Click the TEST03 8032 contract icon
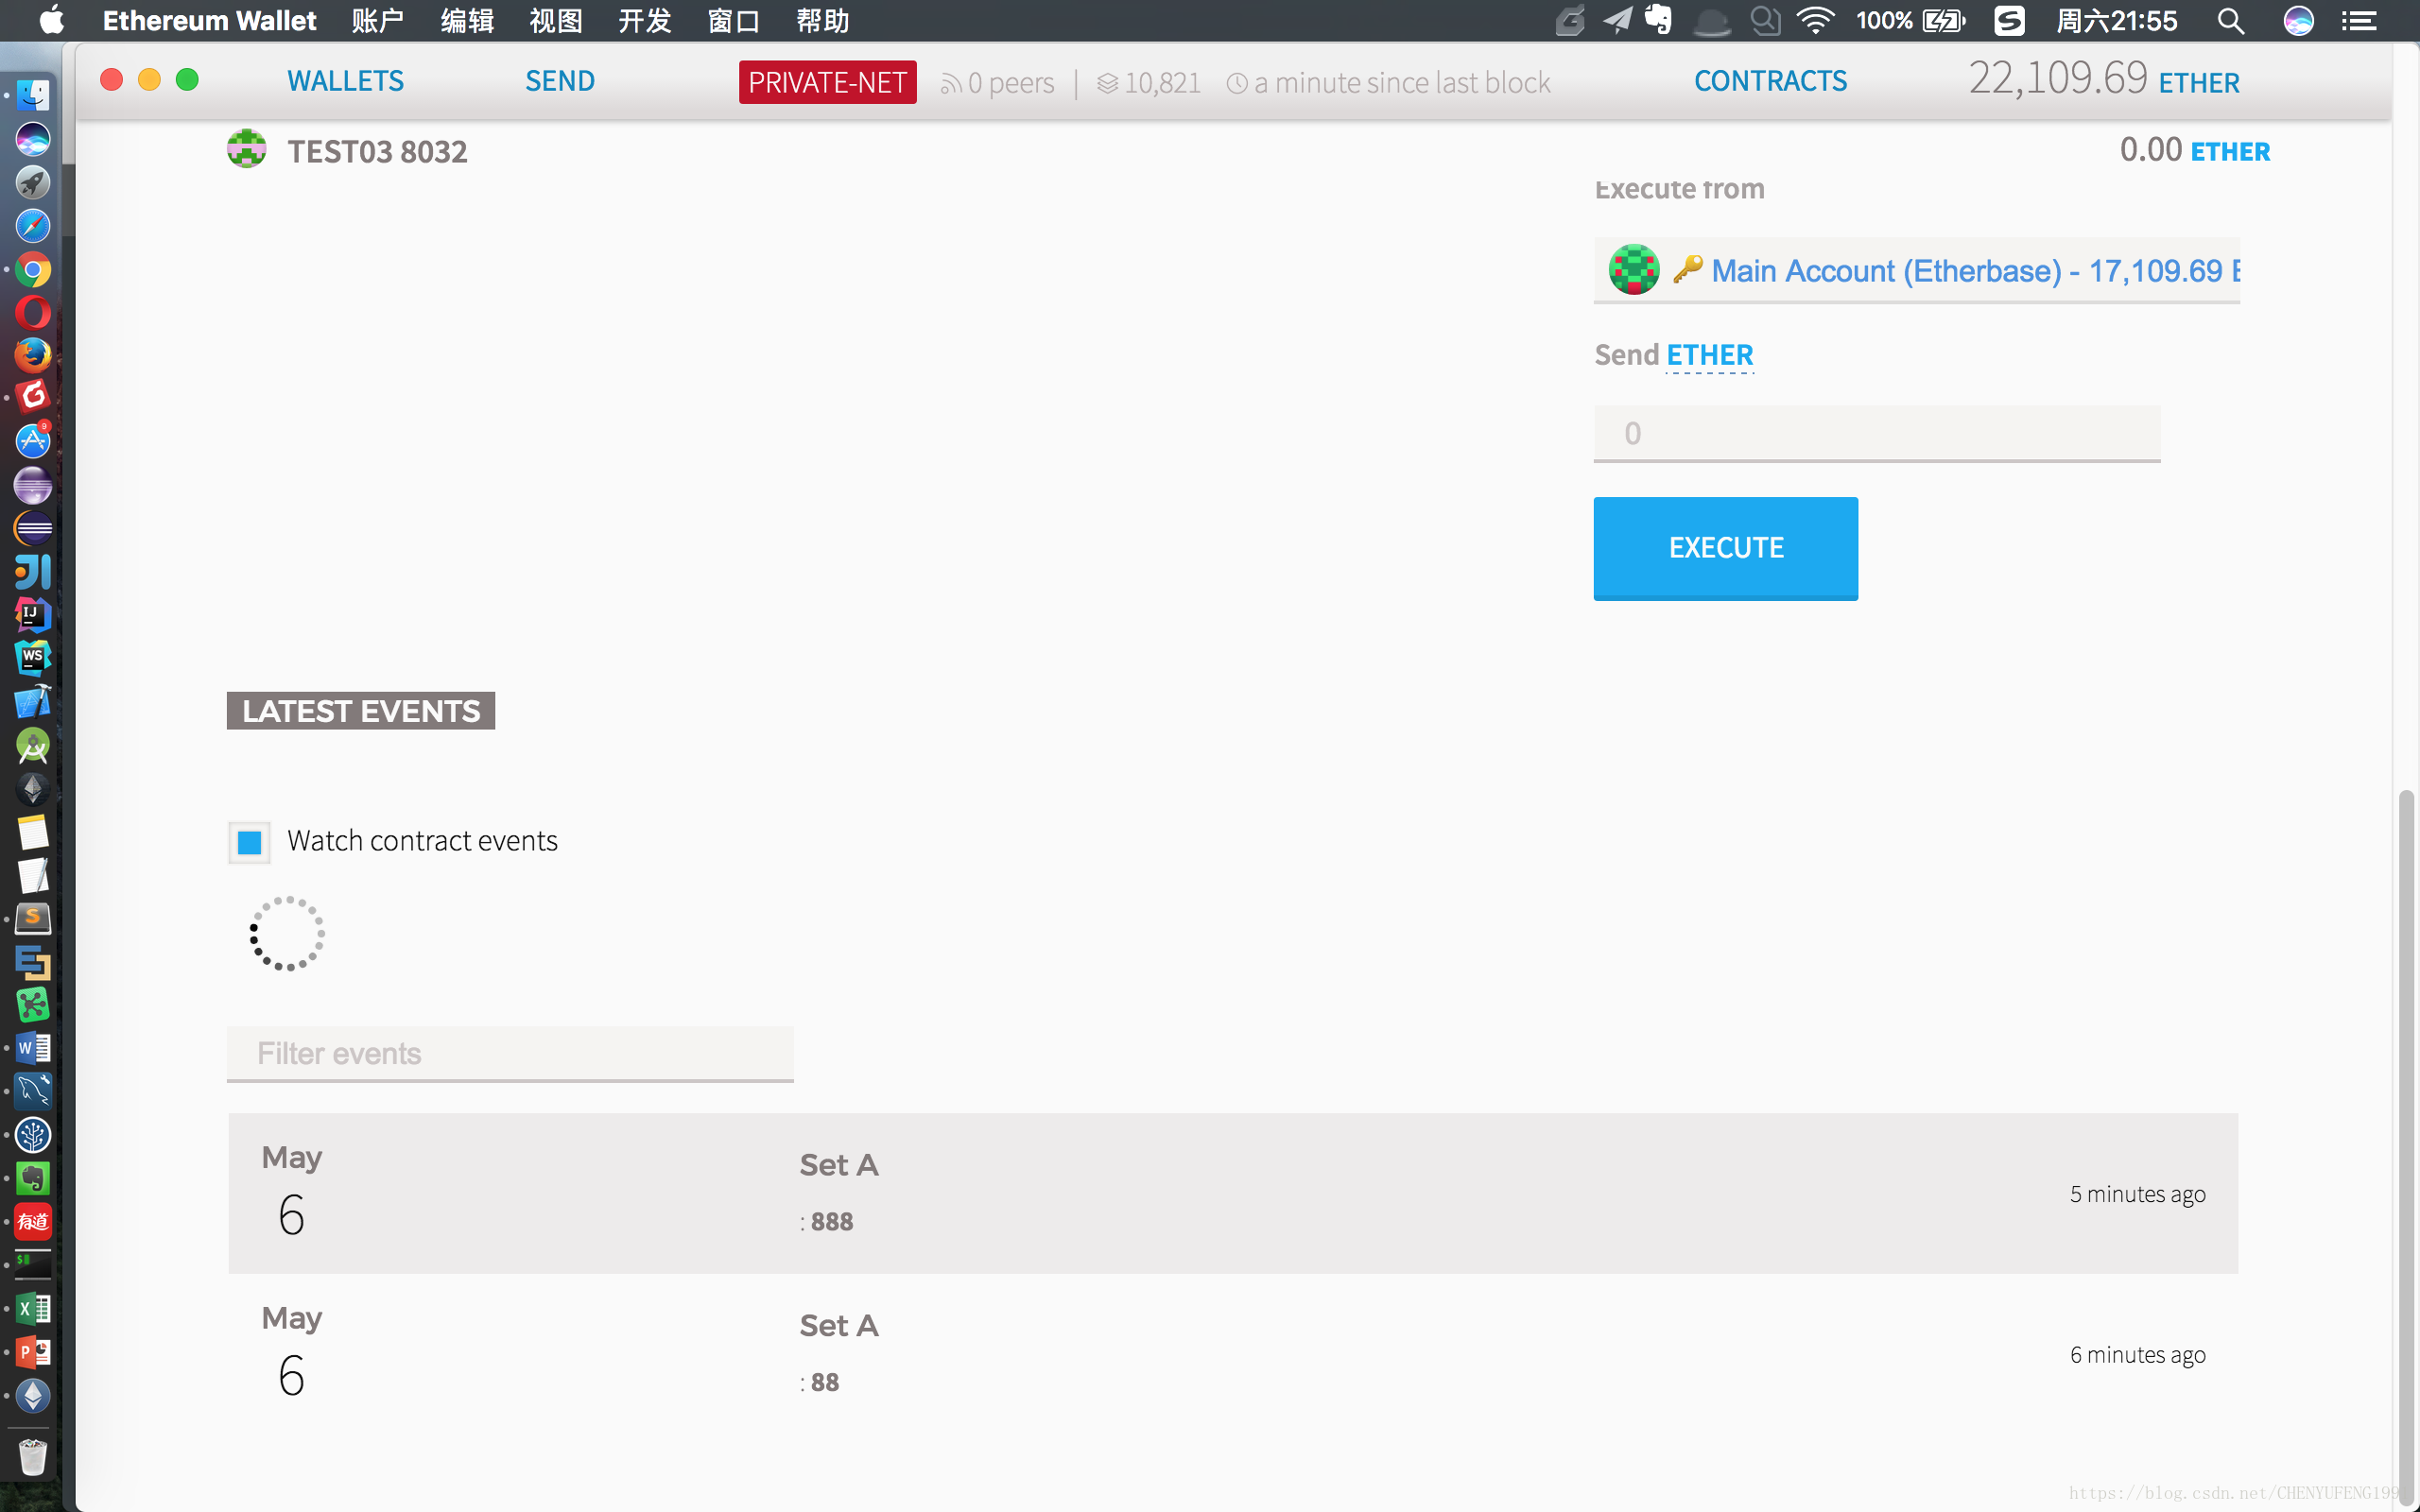Image resolution: width=2420 pixels, height=1512 pixels. coord(246,150)
